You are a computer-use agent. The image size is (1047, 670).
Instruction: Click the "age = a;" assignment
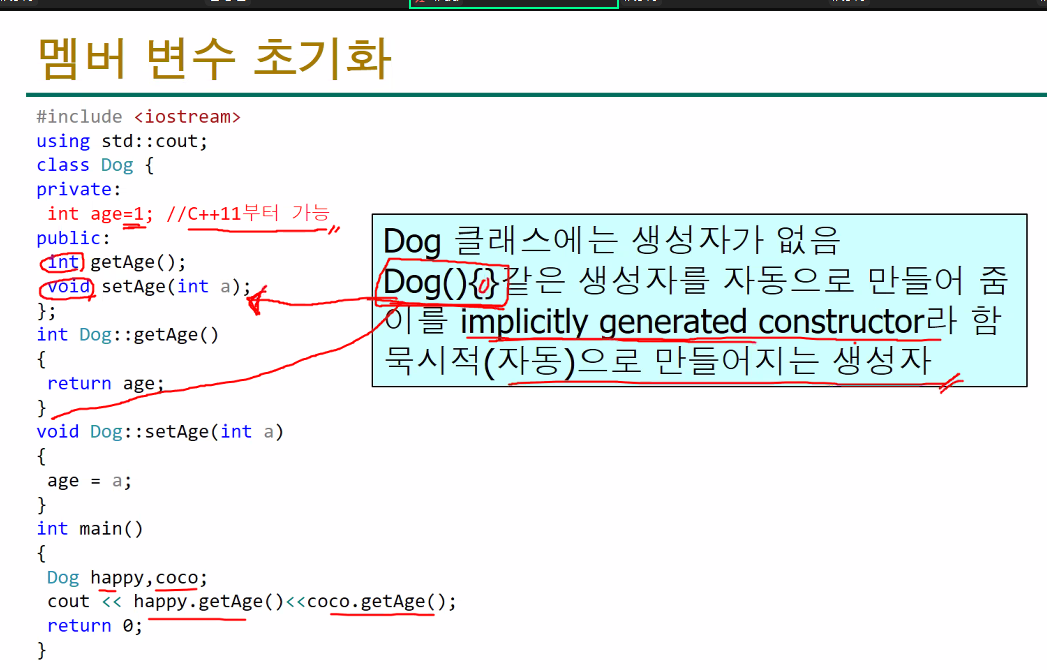click(x=89, y=481)
